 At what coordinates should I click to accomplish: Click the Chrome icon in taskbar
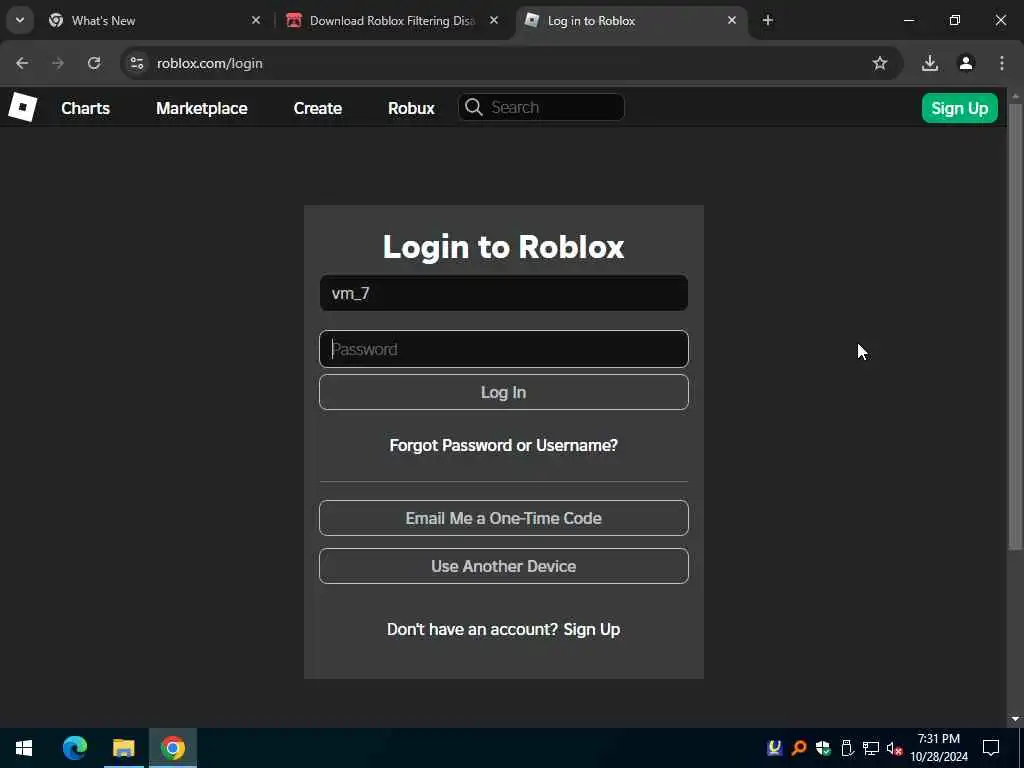[x=173, y=748]
